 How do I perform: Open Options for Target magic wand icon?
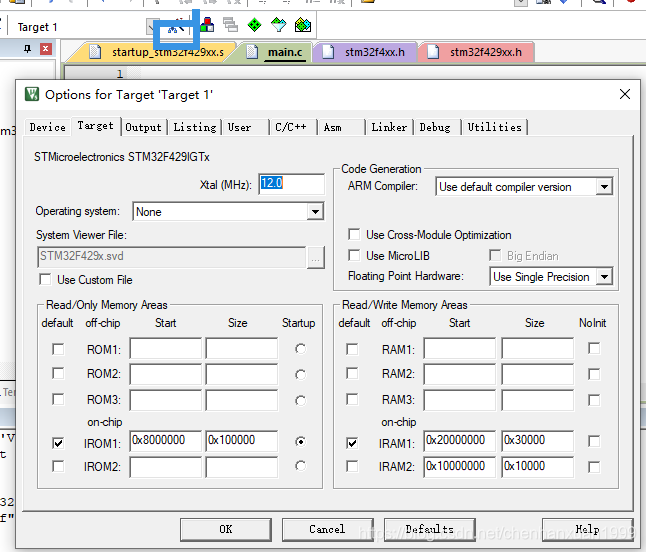point(176,27)
